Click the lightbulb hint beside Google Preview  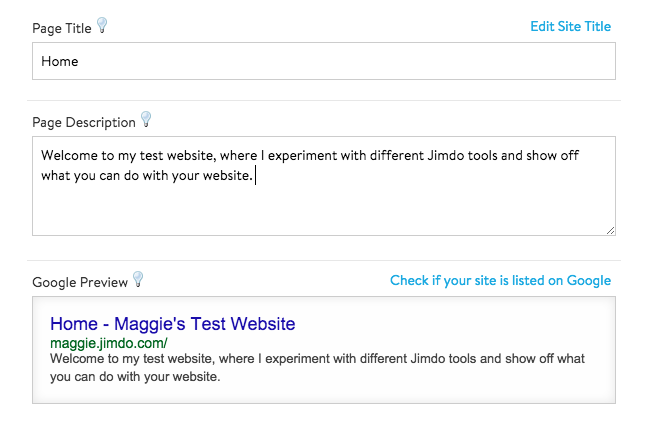[x=138, y=280]
